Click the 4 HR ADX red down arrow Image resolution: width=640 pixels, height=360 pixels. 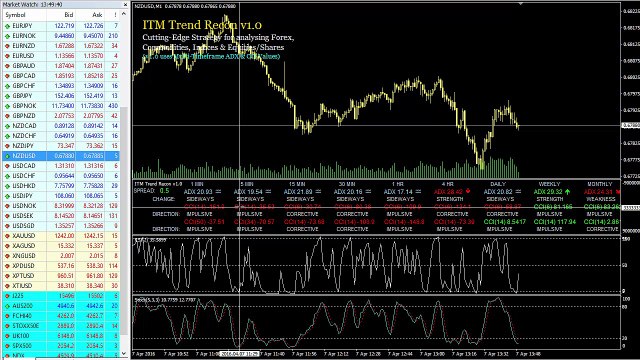coord(468,191)
